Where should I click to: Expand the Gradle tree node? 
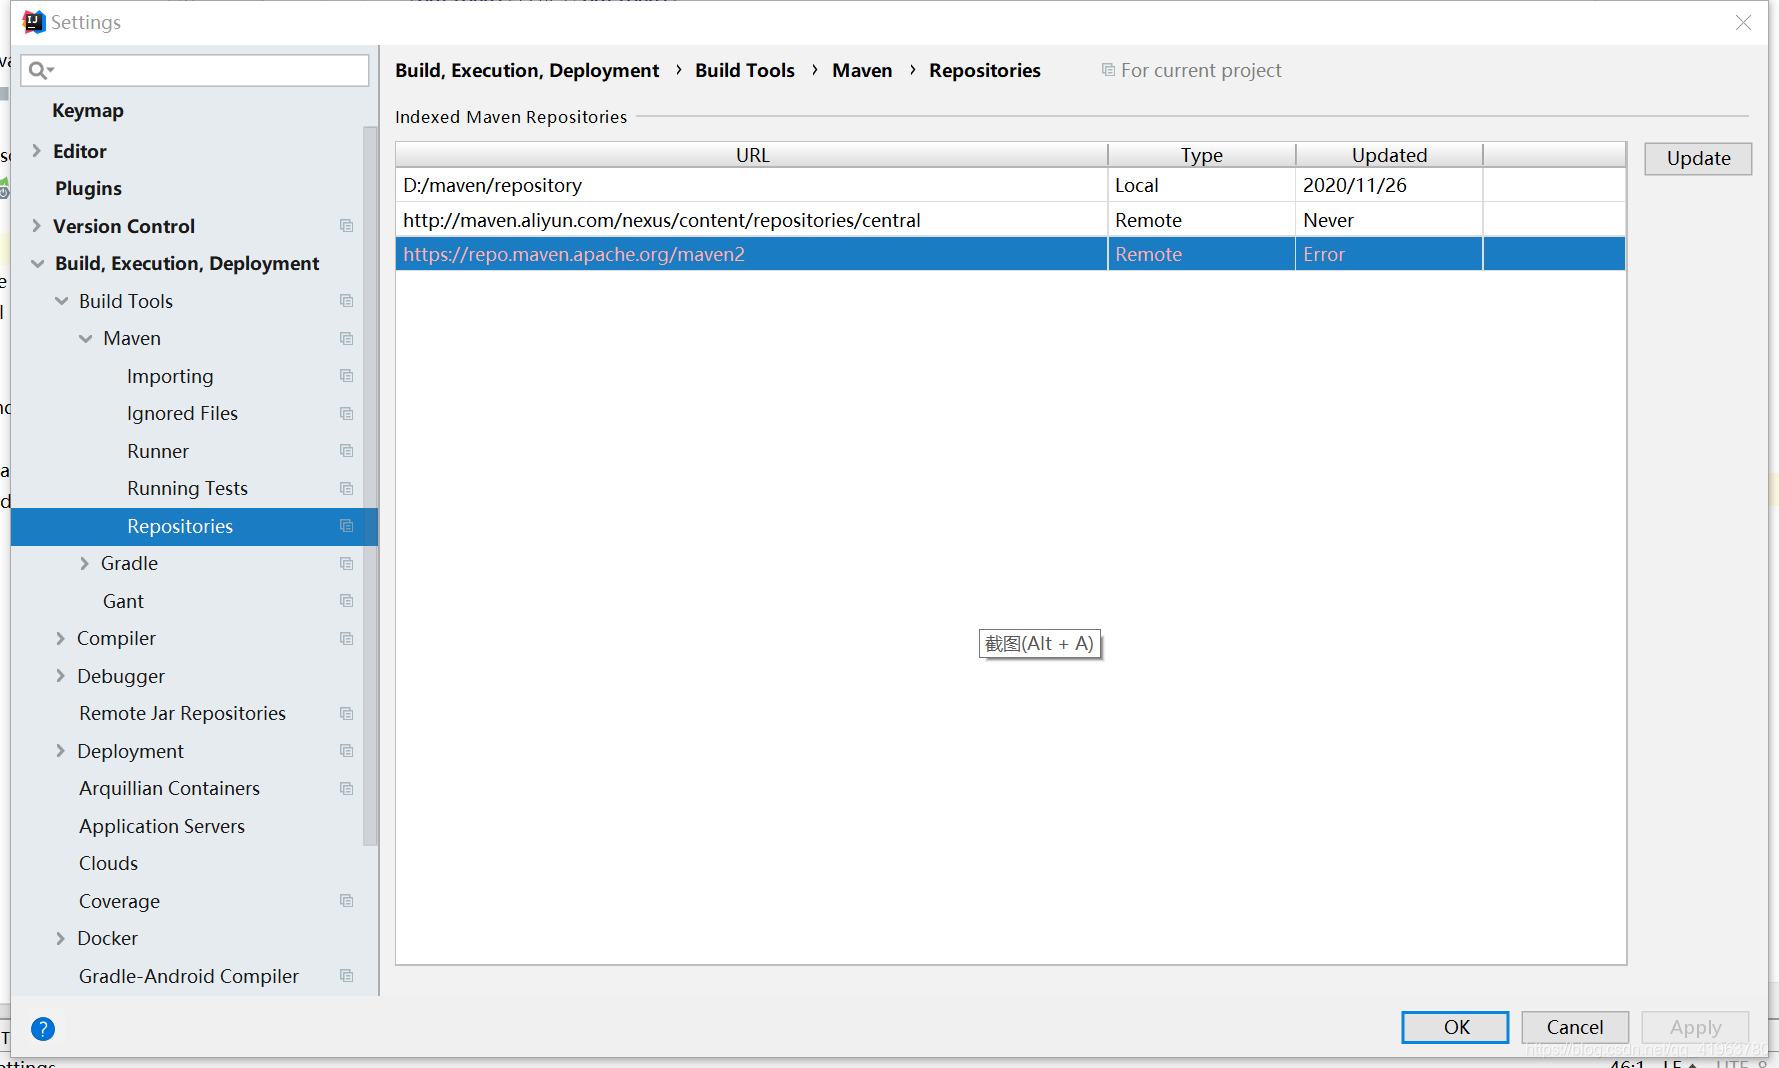pos(85,564)
